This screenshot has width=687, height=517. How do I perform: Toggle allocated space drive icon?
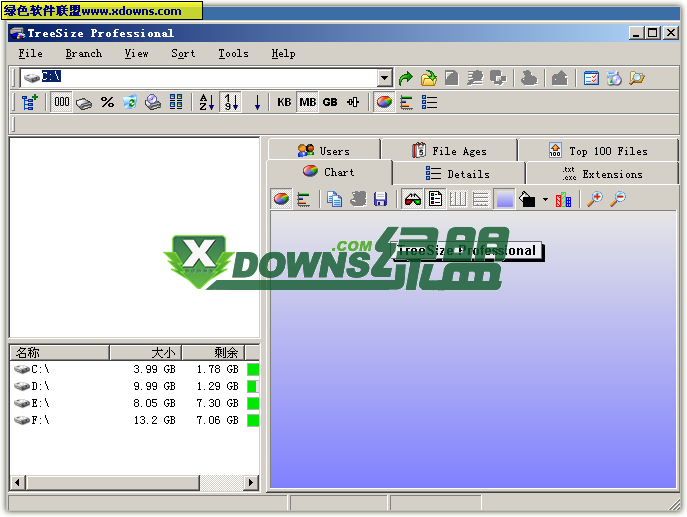coord(84,103)
